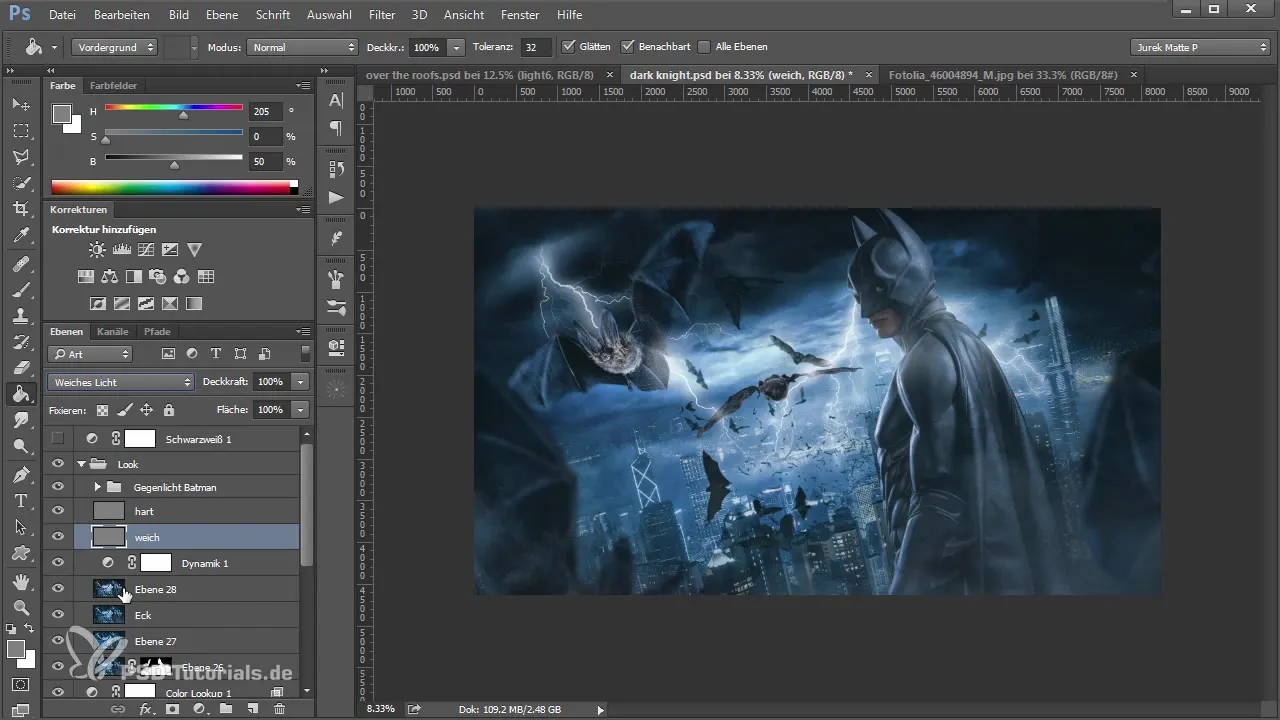Open the Bearbeiten menu
1280x720 pixels.
click(121, 16)
